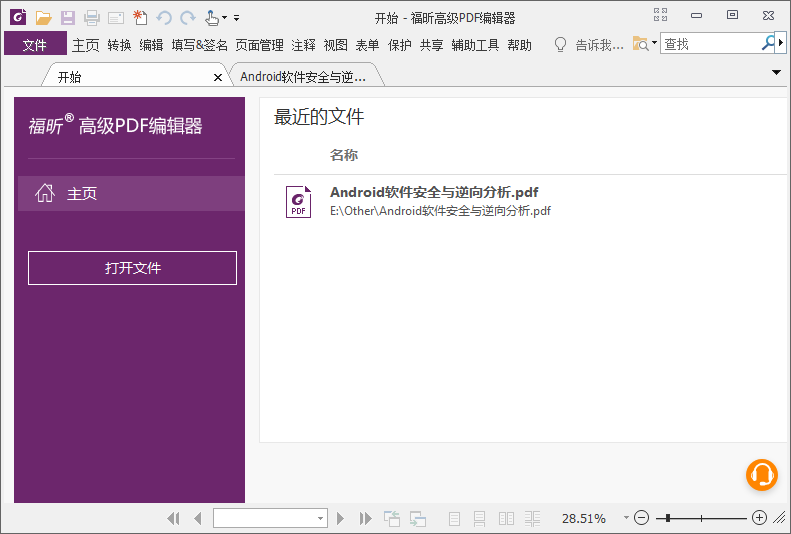Click into the 查找 search box

coord(710,44)
